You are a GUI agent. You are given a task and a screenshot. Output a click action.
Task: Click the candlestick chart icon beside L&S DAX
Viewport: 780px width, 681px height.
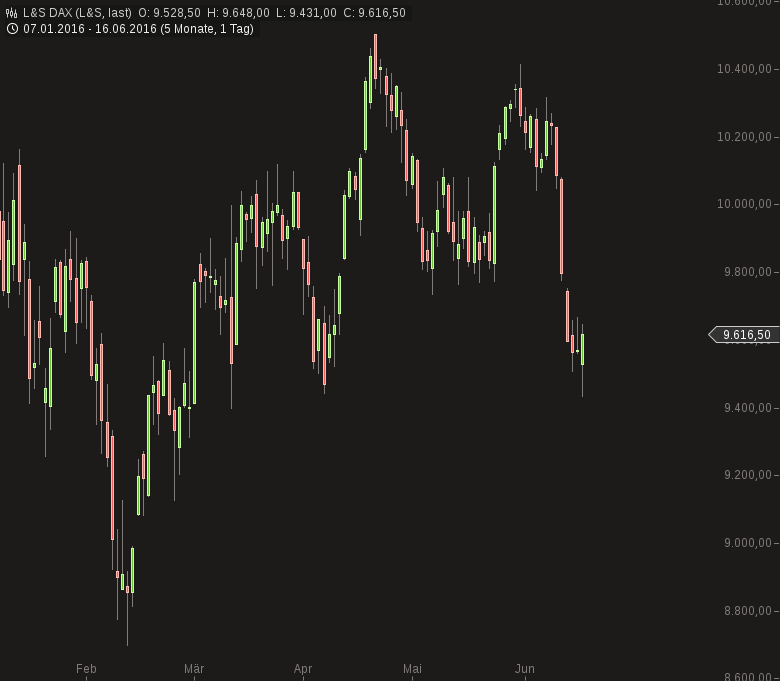tap(11, 13)
